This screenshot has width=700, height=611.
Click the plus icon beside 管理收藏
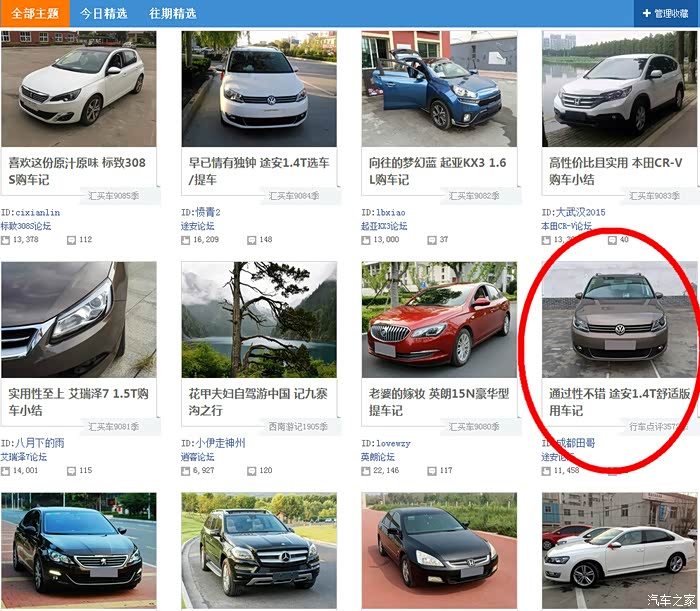point(645,14)
